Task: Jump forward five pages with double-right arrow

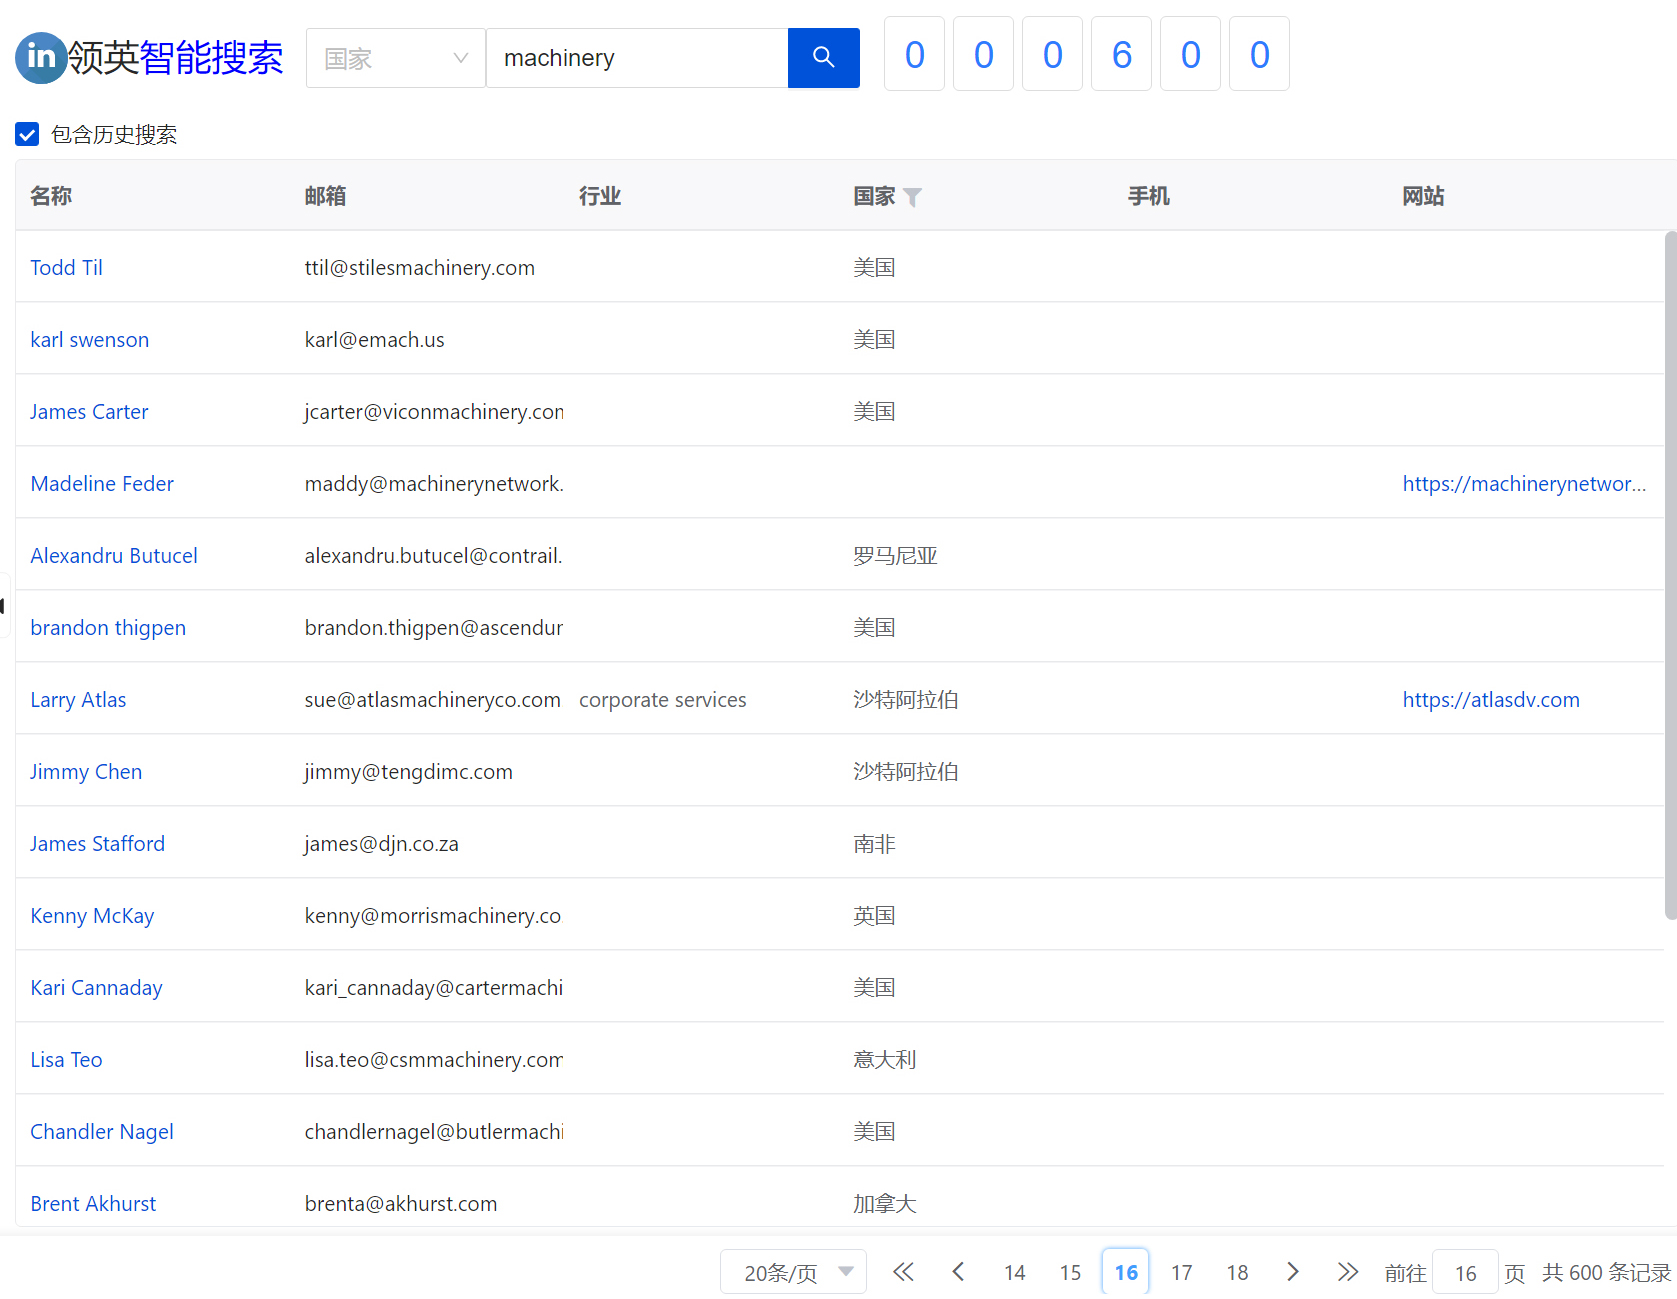Action: pyautogui.click(x=1347, y=1272)
